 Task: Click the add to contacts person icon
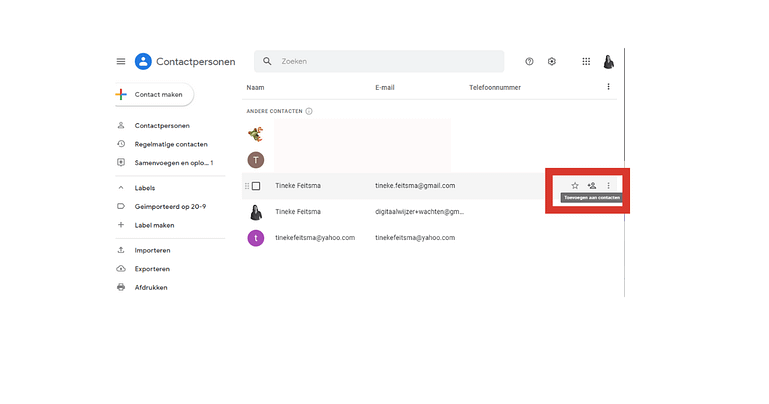(x=592, y=185)
